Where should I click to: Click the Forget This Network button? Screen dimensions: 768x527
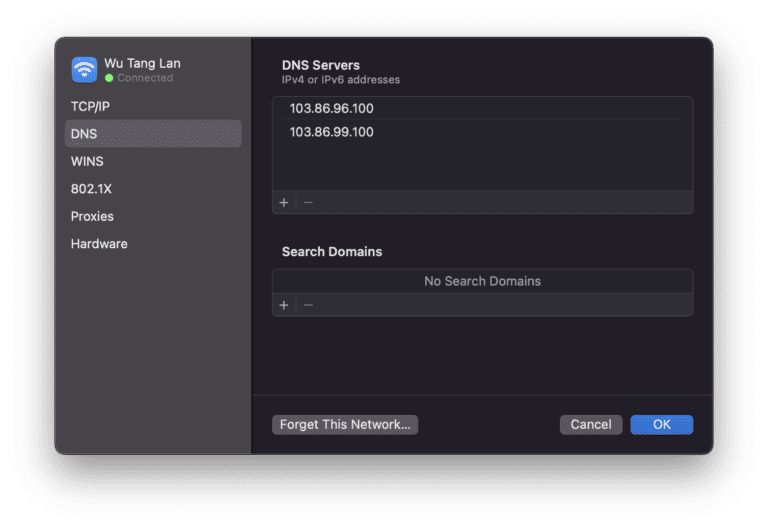tap(345, 424)
